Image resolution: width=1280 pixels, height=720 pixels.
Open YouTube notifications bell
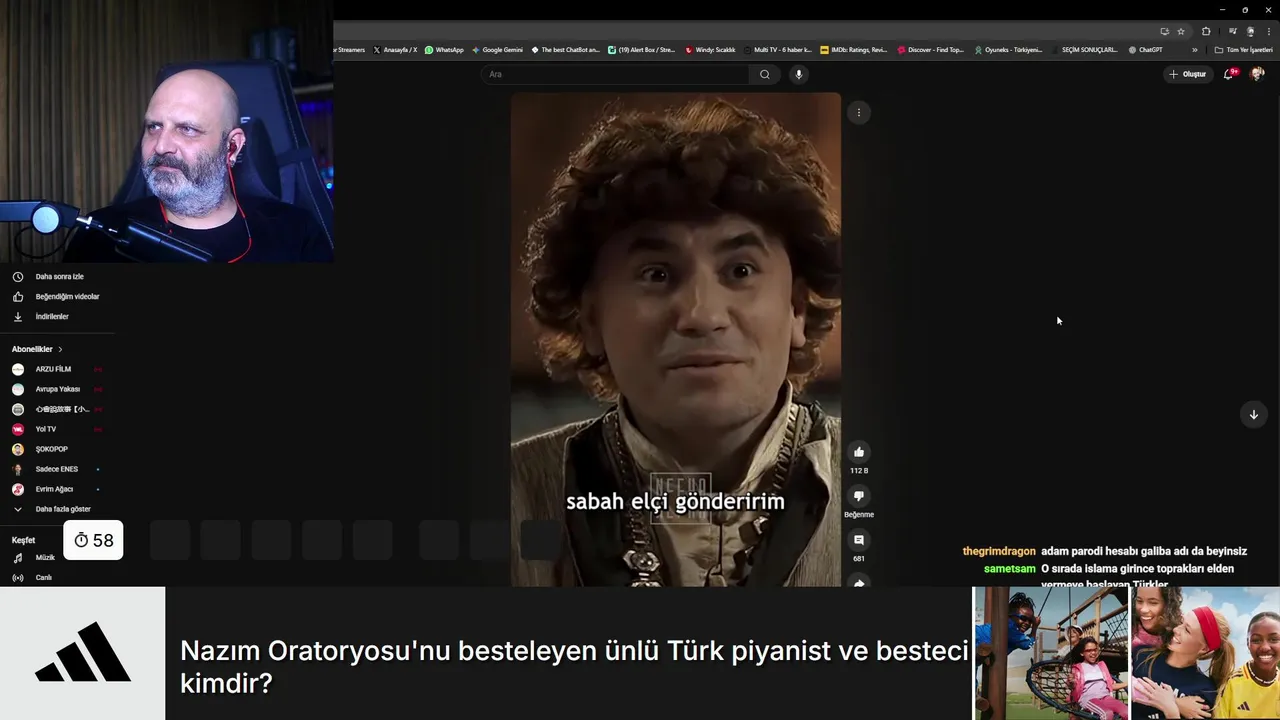click(x=1229, y=74)
